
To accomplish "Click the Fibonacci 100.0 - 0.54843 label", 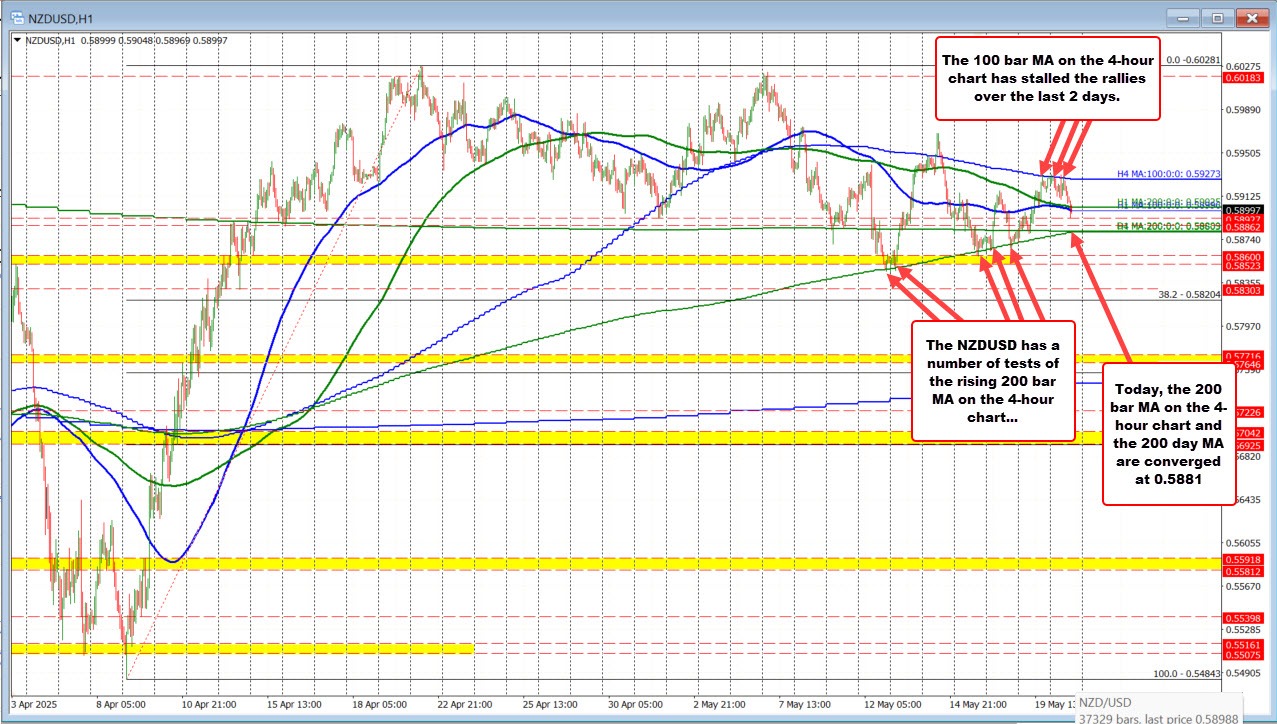I will click(1187, 674).
